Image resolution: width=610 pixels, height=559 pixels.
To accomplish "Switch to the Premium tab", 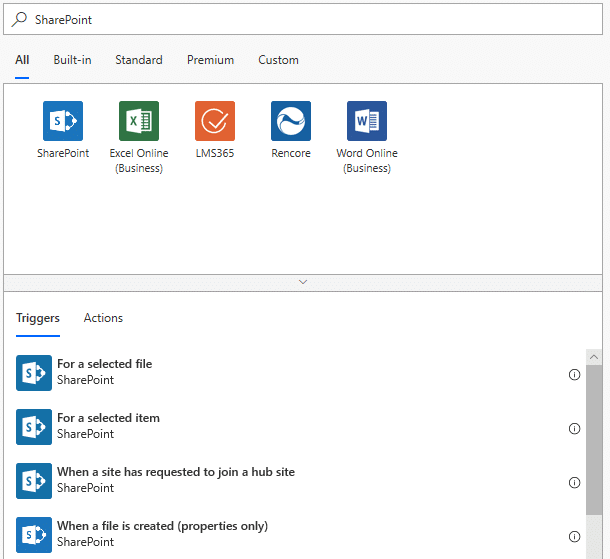I will click(x=210, y=60).
